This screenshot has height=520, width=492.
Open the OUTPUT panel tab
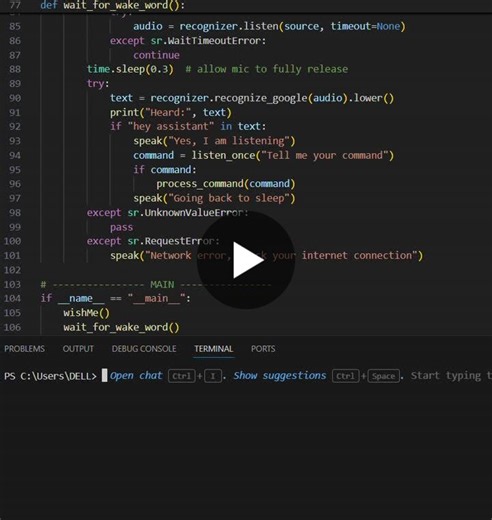pos(78,349)
